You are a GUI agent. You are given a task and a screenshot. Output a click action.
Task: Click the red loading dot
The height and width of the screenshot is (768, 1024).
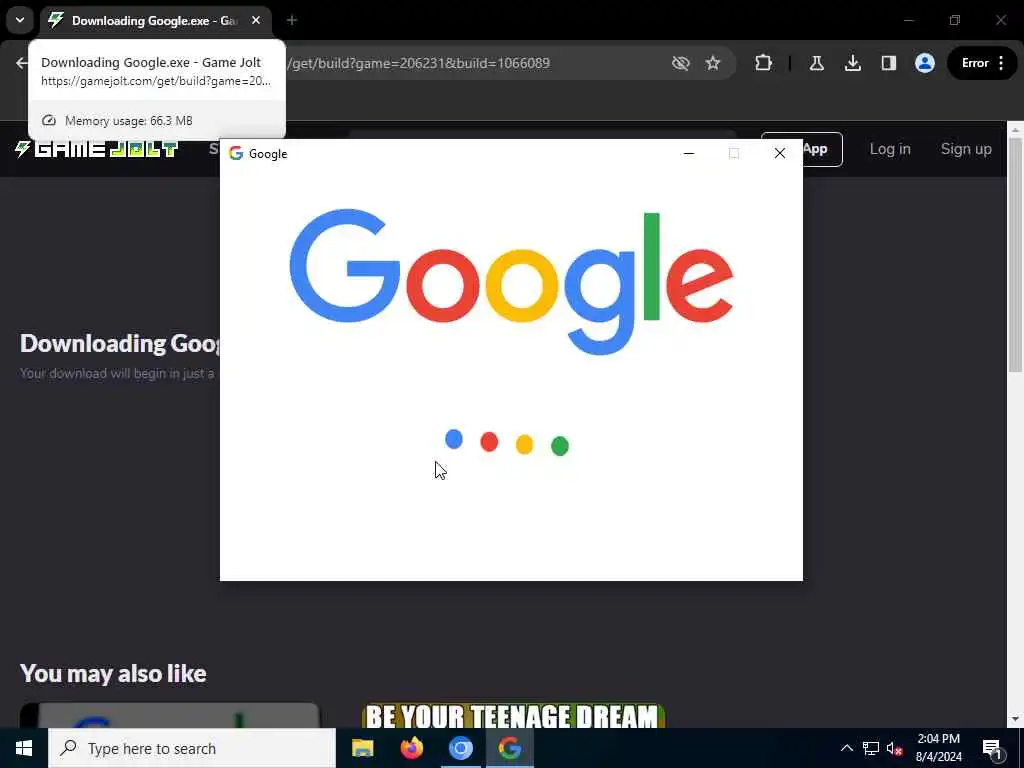tap(489, 442)
